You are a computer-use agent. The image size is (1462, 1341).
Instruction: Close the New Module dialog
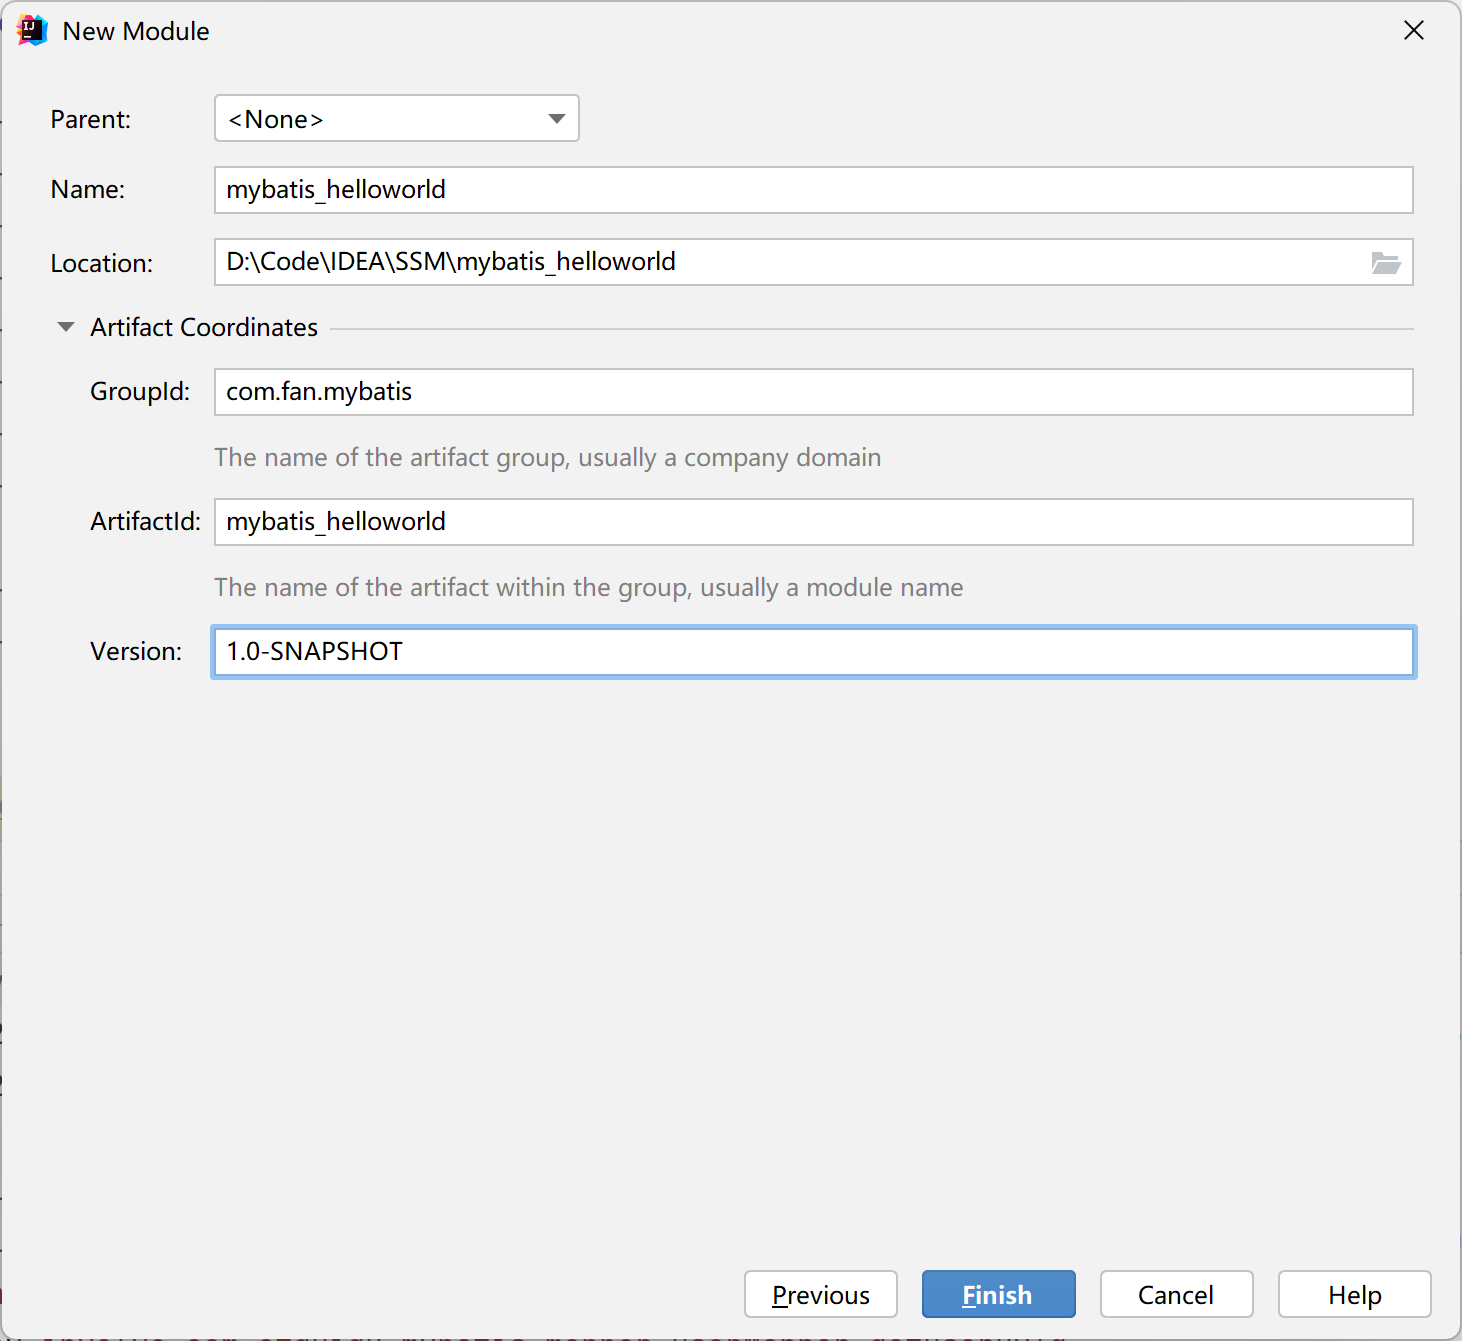point(1413,31)
